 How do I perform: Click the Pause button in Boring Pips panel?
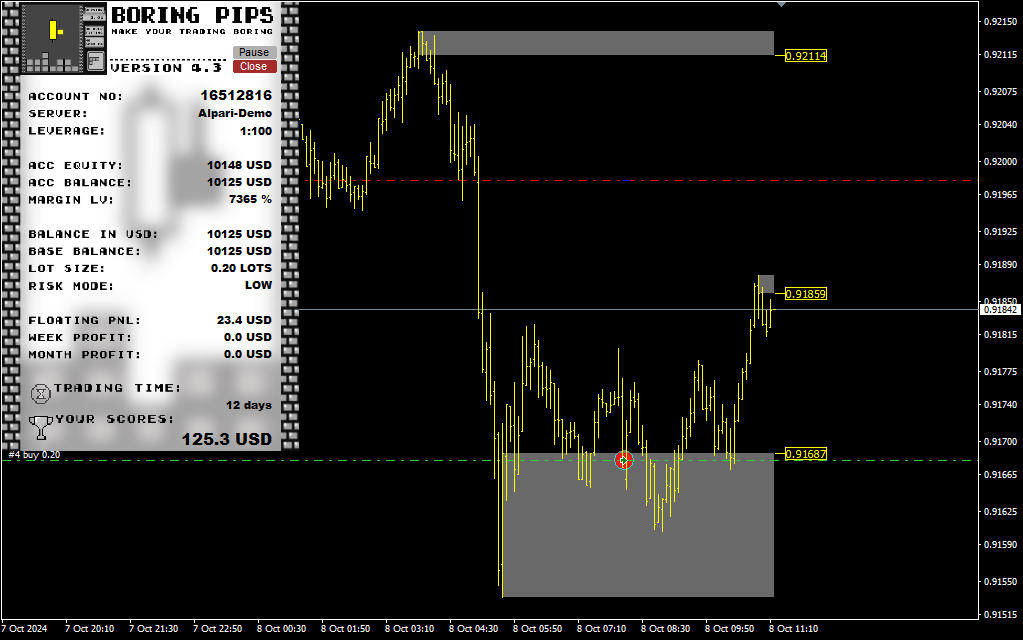pyautogui.click(x=254, y=52)
